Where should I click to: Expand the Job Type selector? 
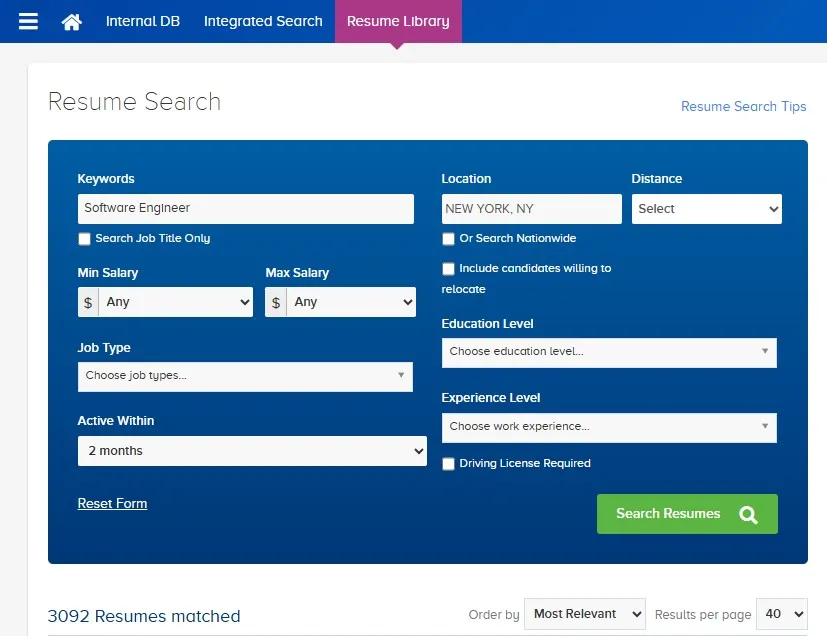(245, 377)
